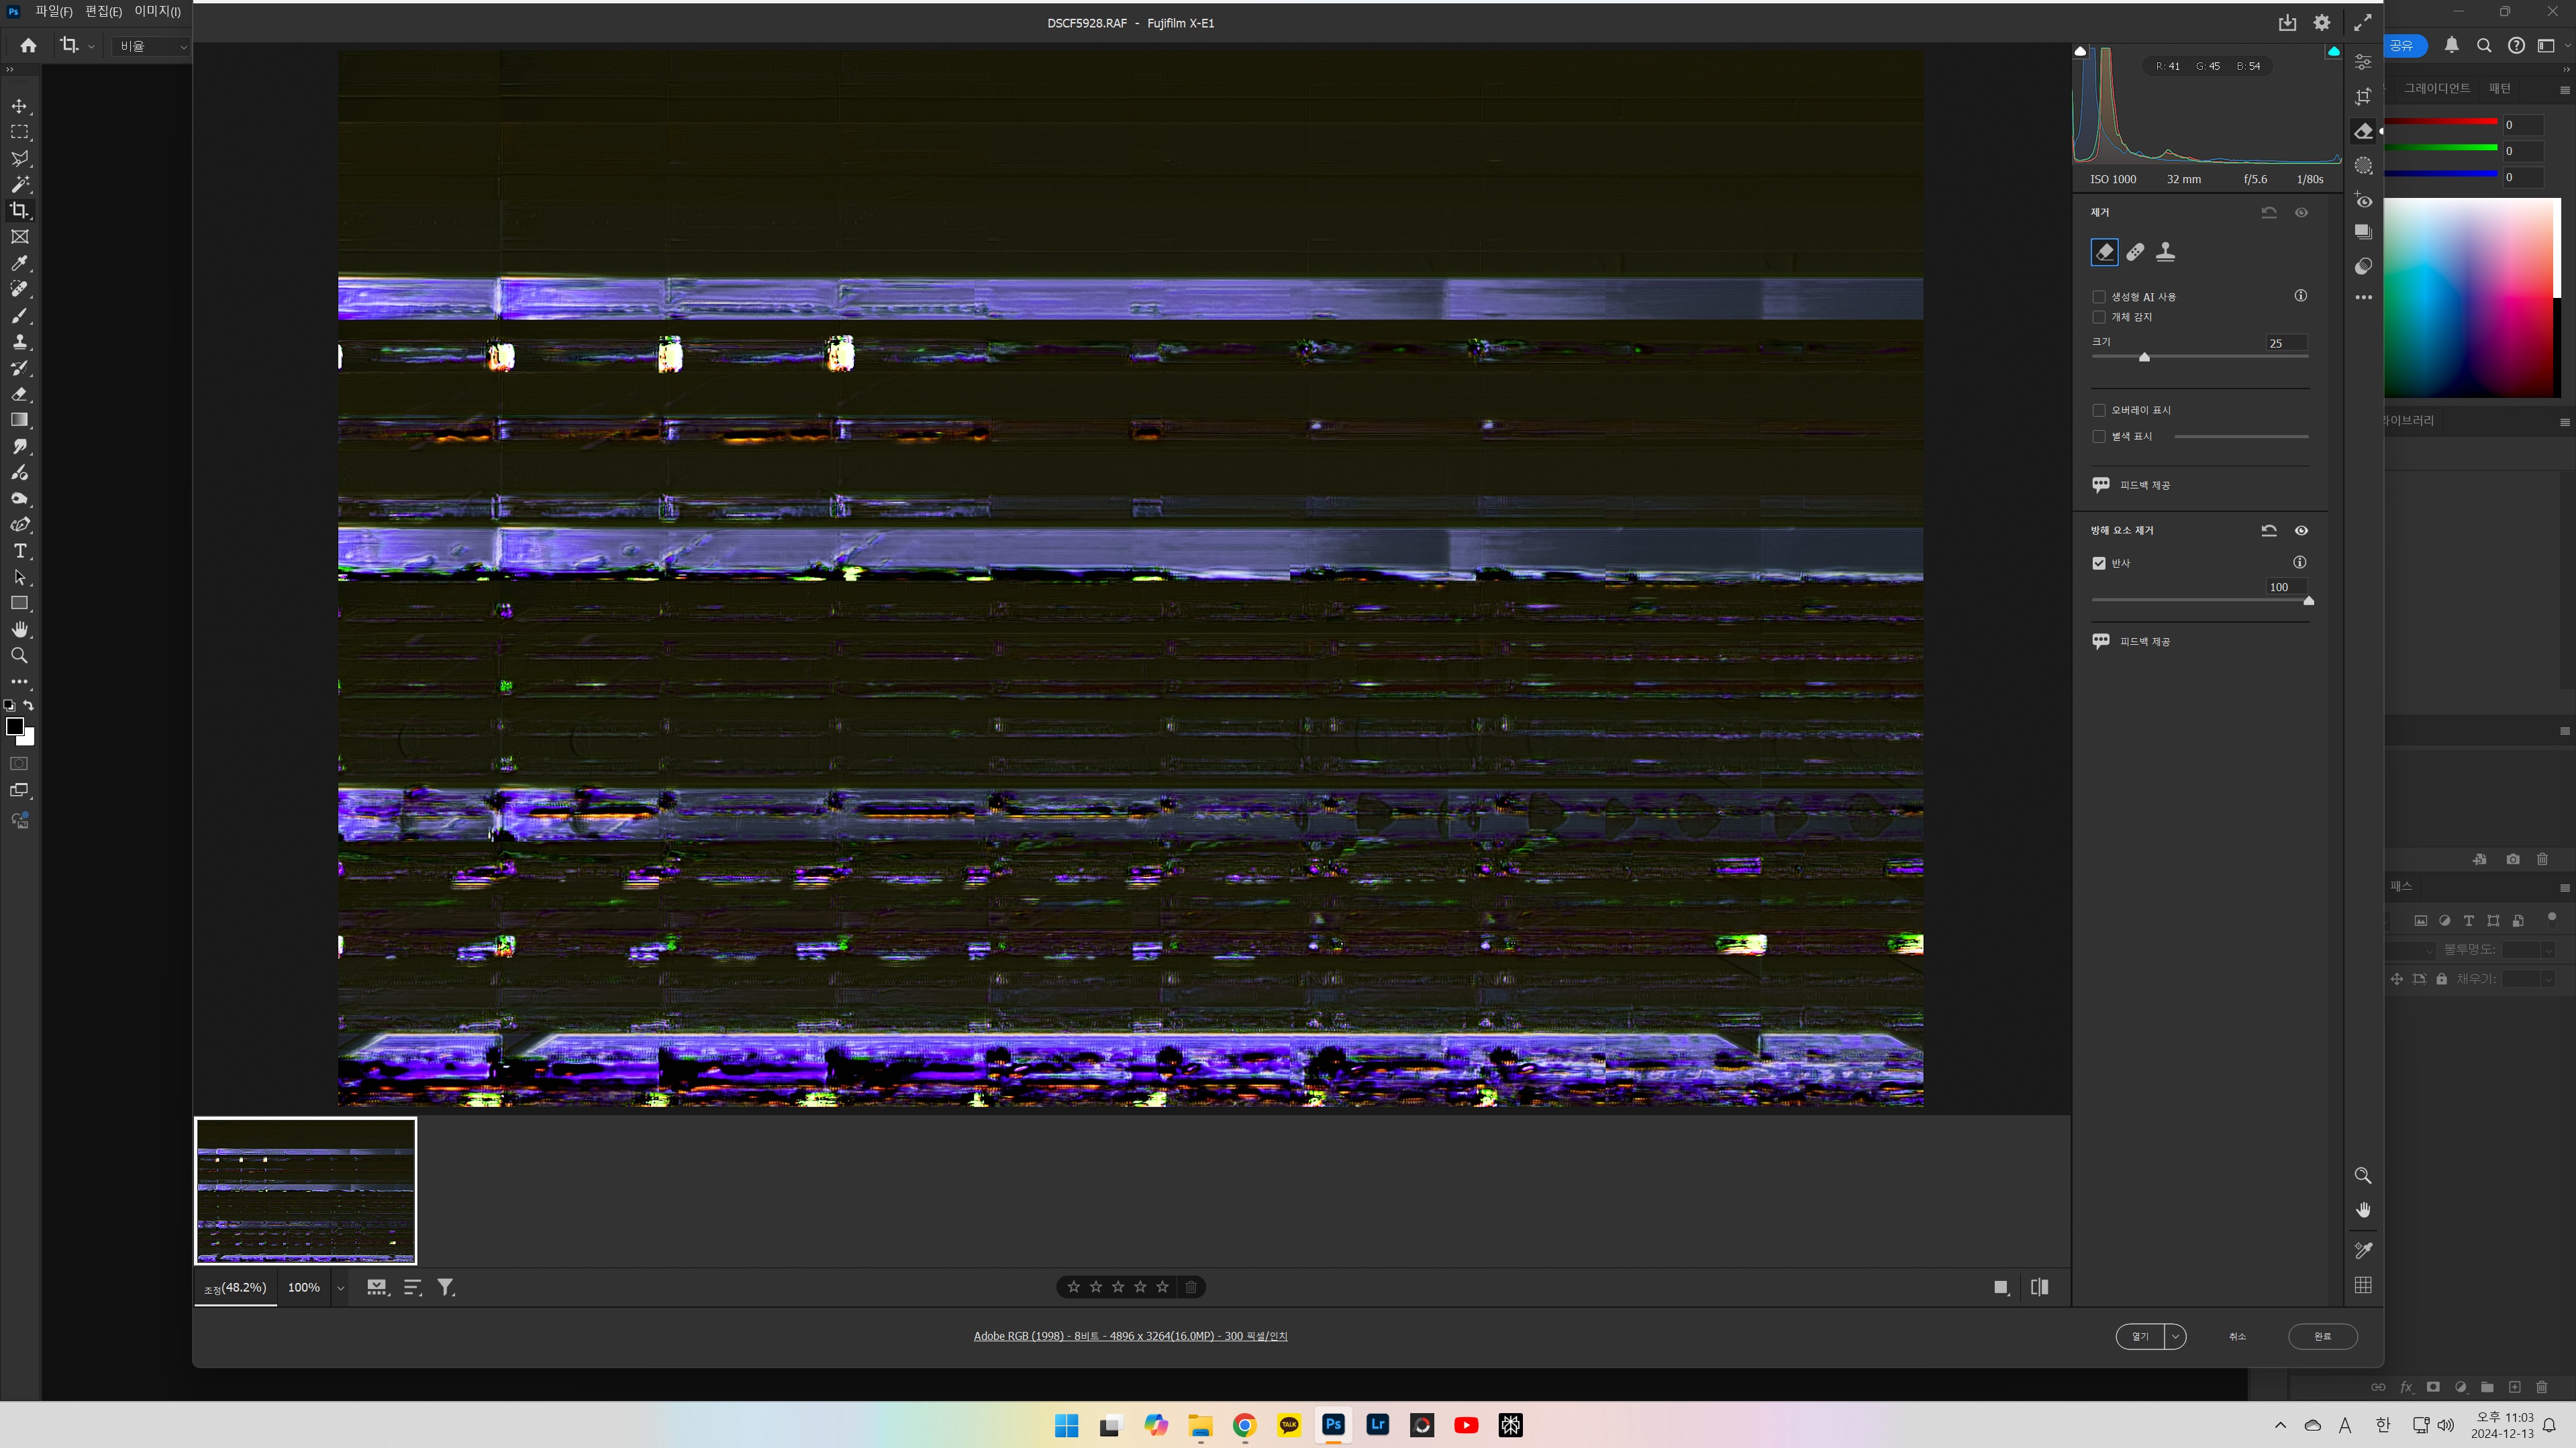This screenshot has width=2576, height=1448.
Task: Open the Edit adjustments sliders panel
Action: point(2364,62)
